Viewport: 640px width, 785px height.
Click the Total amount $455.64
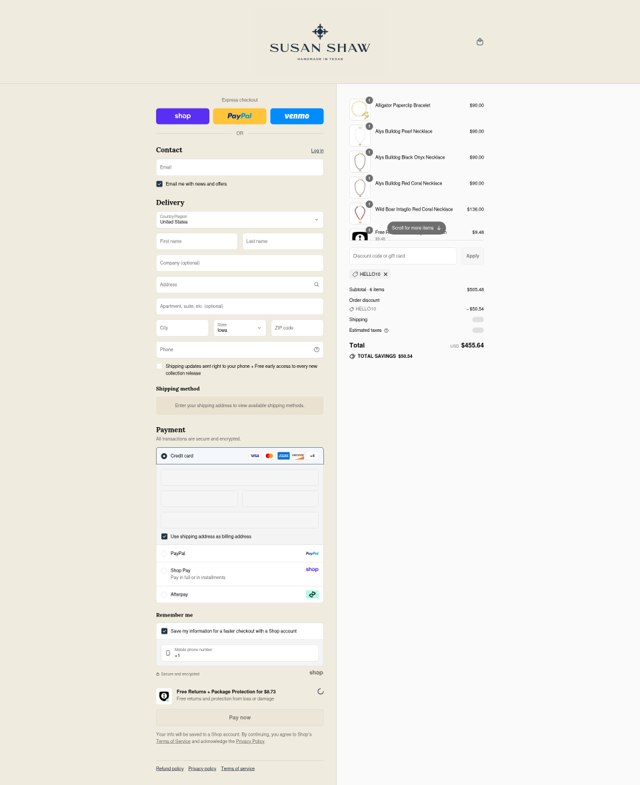click(472, 345)
